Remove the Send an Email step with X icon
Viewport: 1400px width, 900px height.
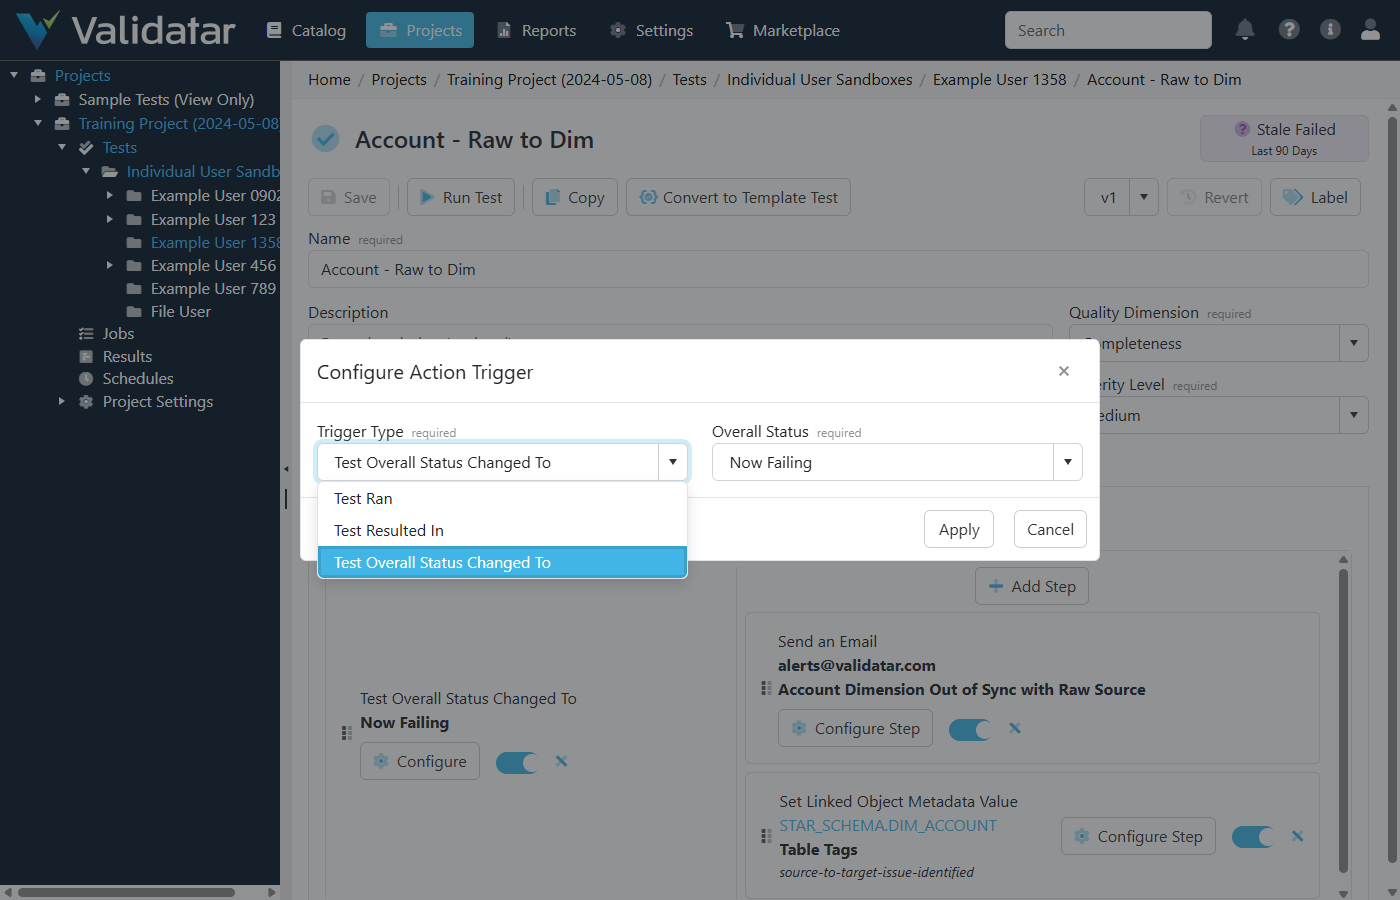click(x=1014, y=728)
